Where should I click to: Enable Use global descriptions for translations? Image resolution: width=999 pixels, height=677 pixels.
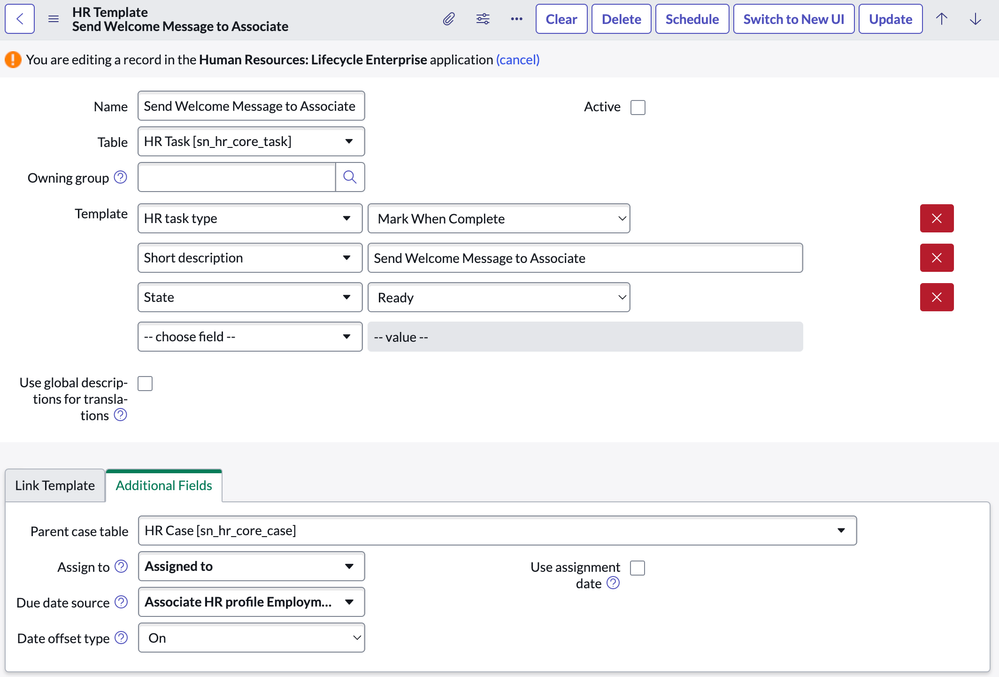pyautogui.click(x=145, y=383)
